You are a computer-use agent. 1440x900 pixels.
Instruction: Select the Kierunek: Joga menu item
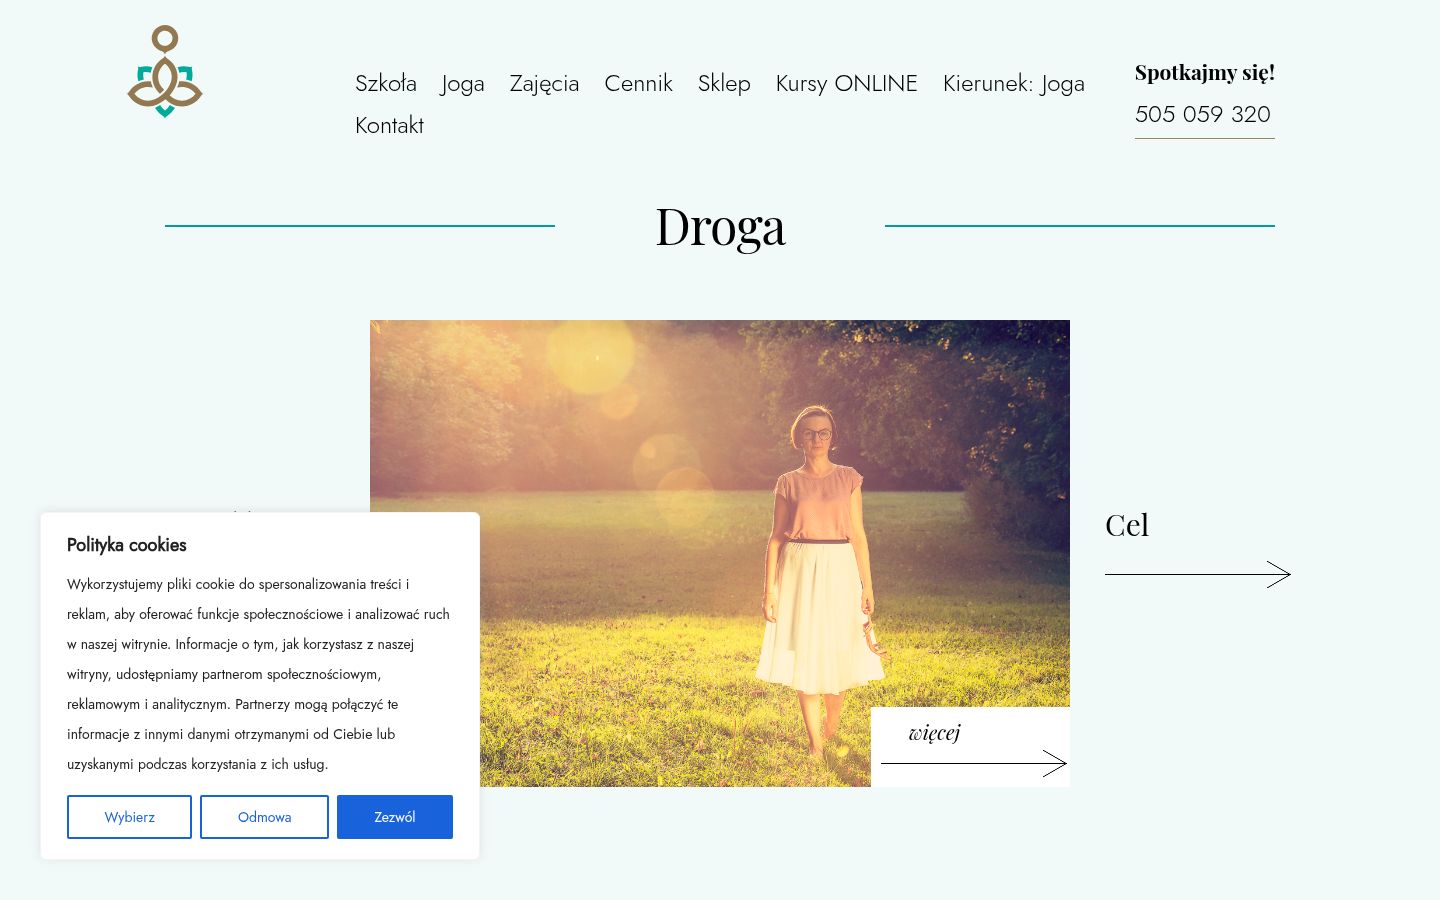tap(1013, 83)
